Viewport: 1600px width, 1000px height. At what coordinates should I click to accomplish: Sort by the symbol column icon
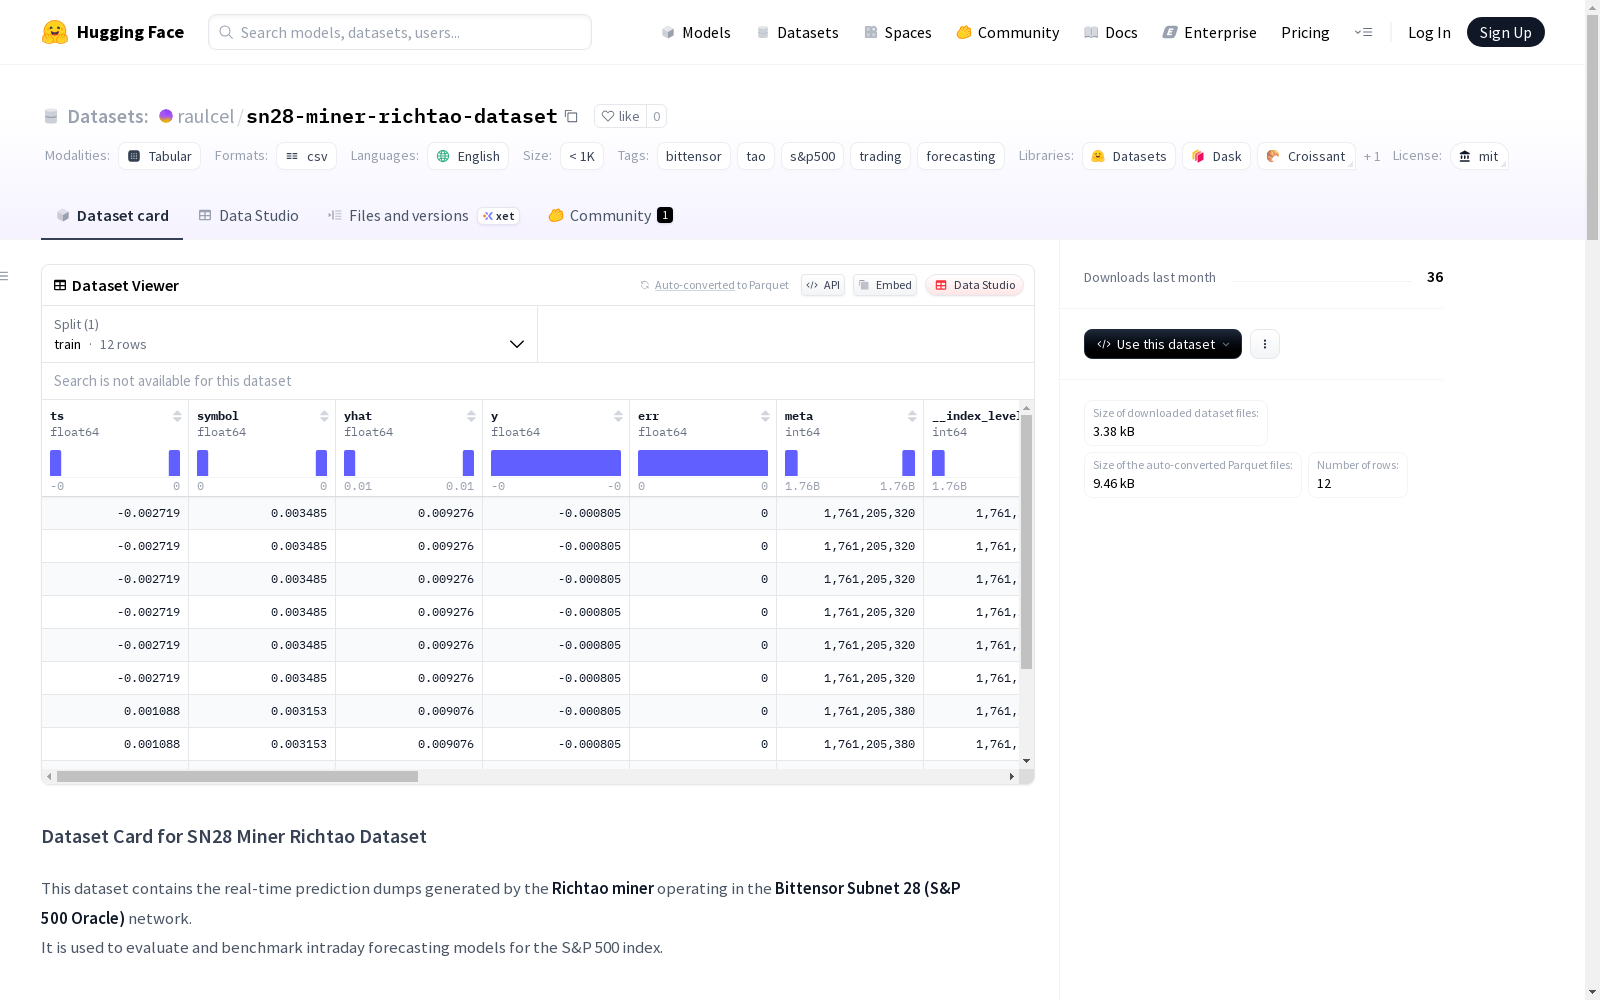[x=324, y=416]
